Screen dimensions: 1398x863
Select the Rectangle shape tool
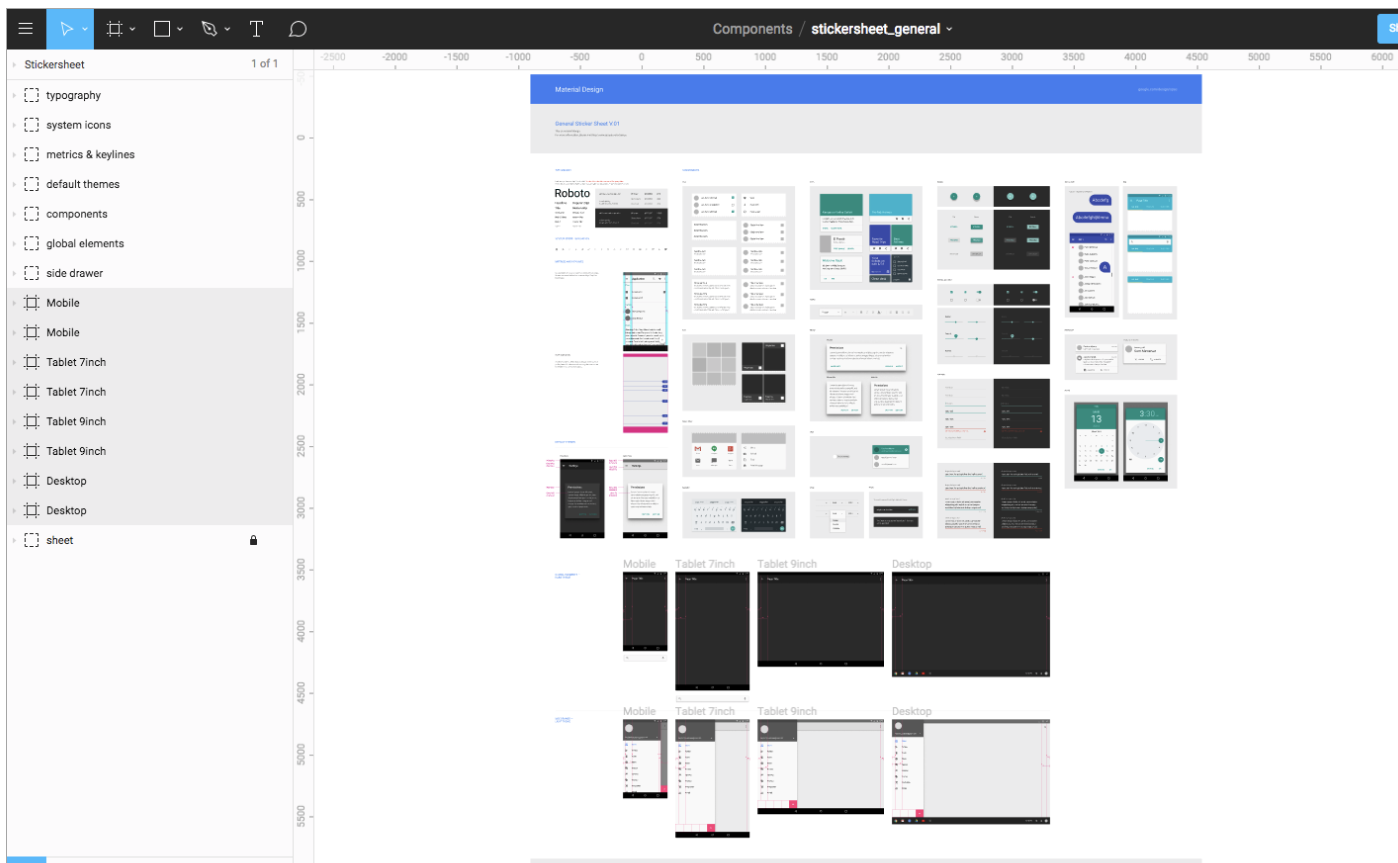tap(162, 29)
